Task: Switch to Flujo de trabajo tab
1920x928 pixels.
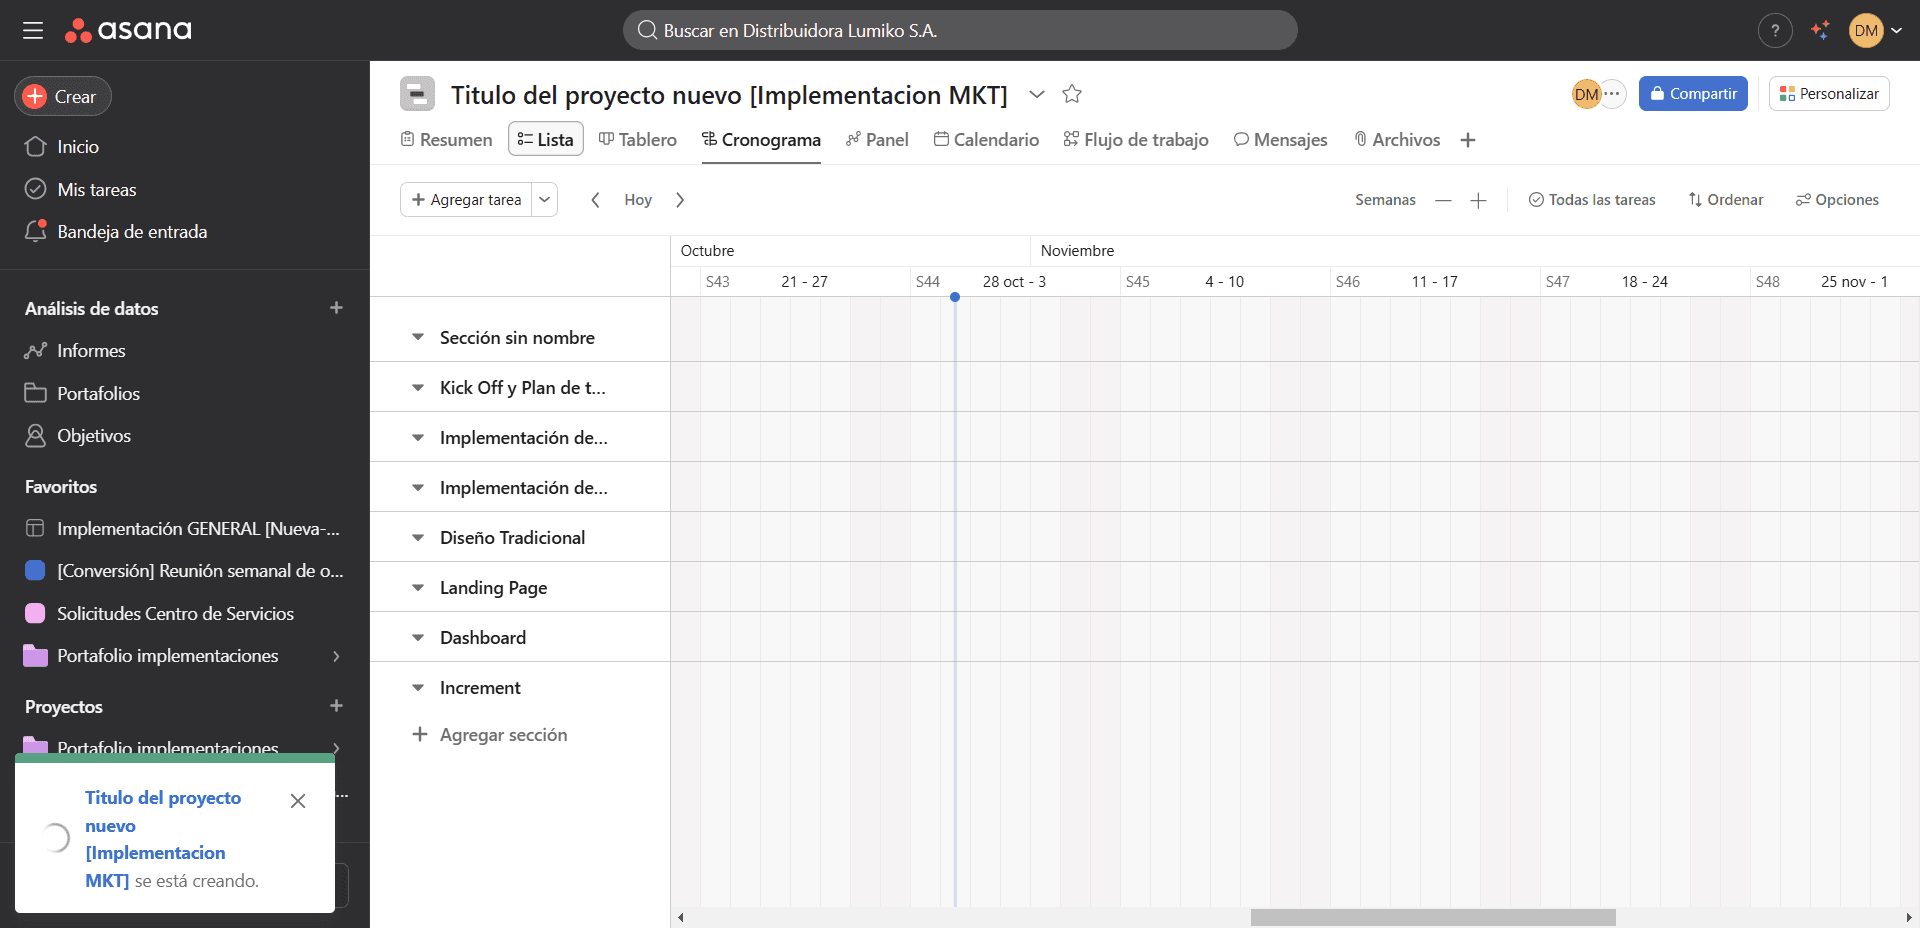Action: point(1136,140)
